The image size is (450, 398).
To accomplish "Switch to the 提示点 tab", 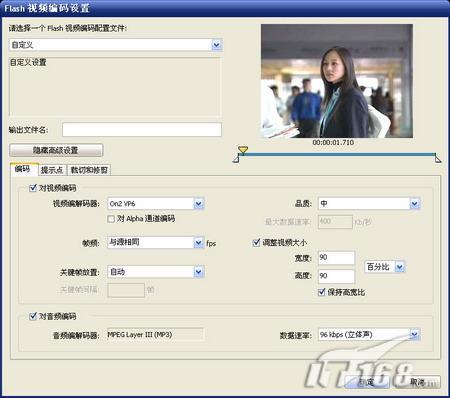I will tap(52, 170).
